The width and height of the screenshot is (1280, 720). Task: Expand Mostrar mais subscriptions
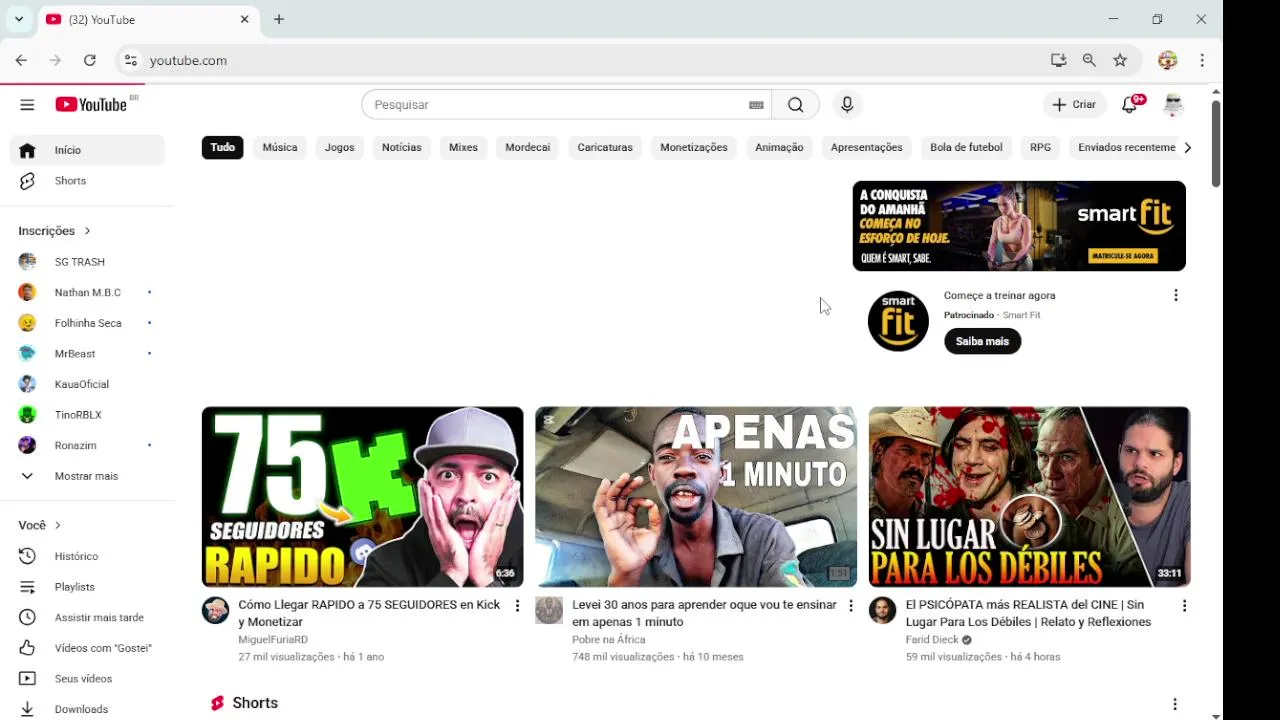click(87, 476)
